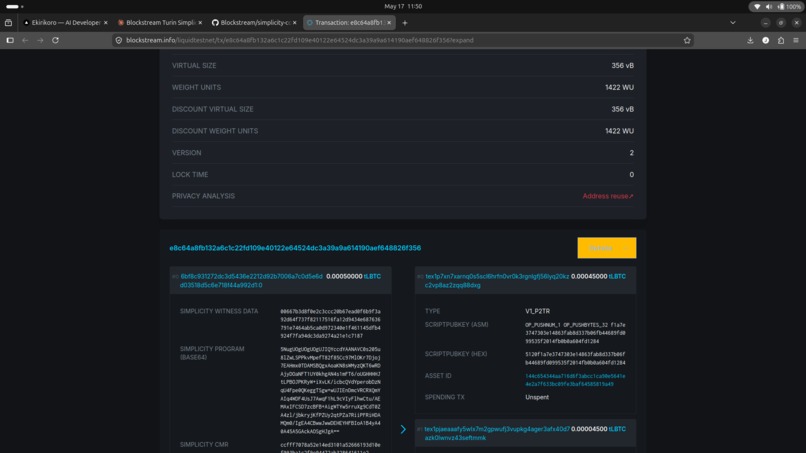The image size is (806, 453).
Task: Close the Blockstream/simplicity GitHub tab
Action: [x=295, y=23]
